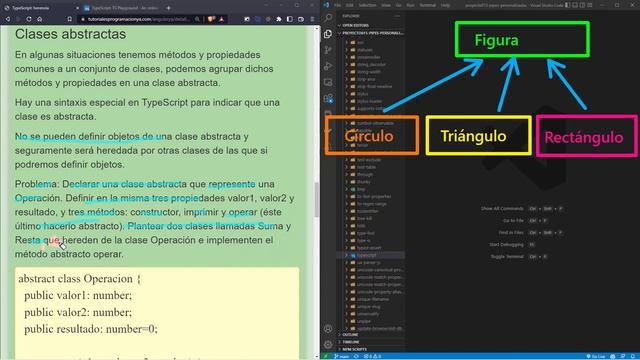Open the Selection menu in VS Code

(x=367, y=5)
